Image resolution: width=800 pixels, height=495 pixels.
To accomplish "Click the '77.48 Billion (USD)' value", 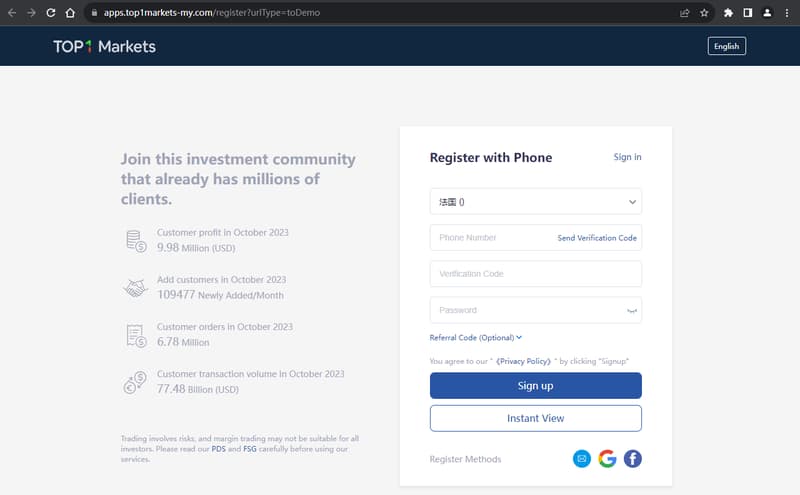I will coord(198,389).
